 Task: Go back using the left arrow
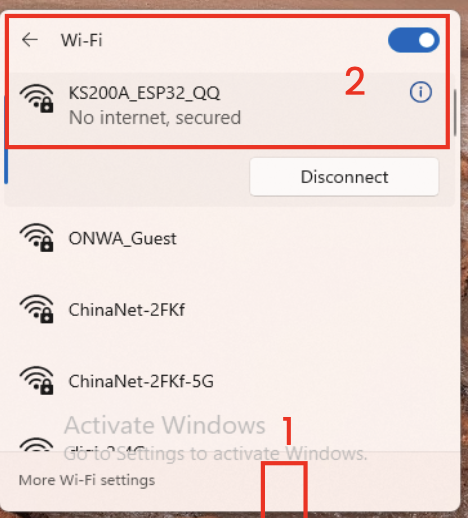click(30, 40)
